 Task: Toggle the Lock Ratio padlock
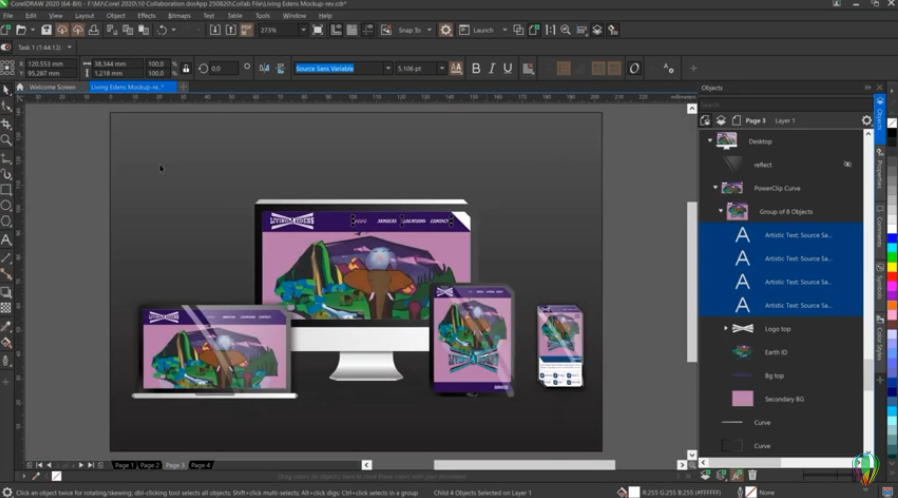186,68
